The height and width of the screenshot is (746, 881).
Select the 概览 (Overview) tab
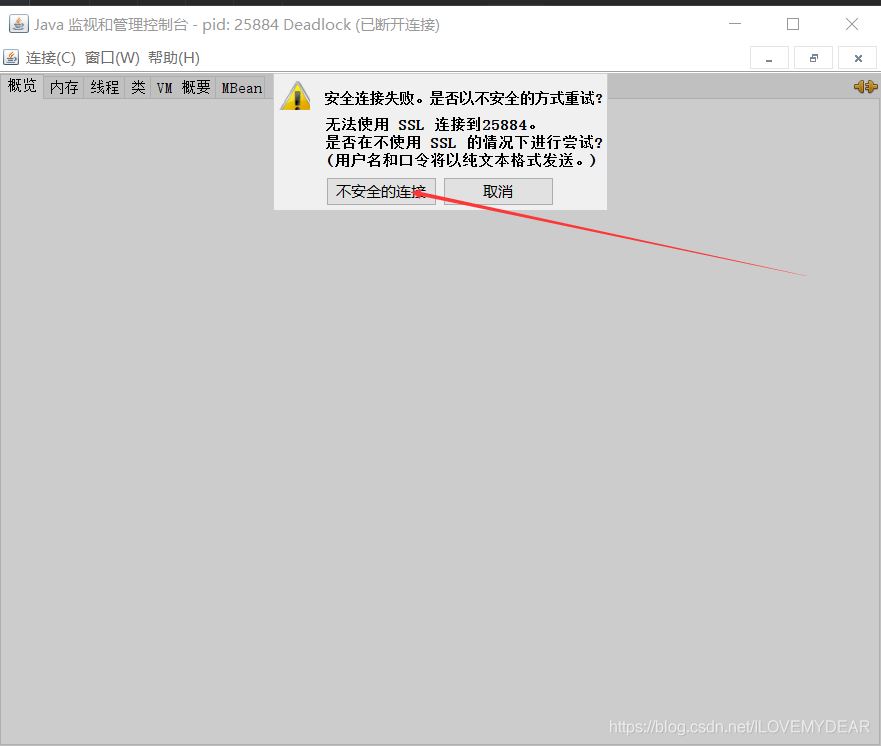click(22, 87)
